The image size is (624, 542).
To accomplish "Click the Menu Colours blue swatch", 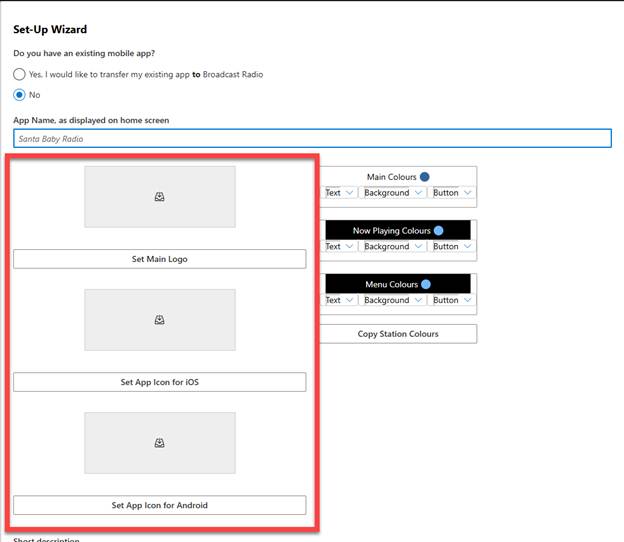I will (426, 284).
